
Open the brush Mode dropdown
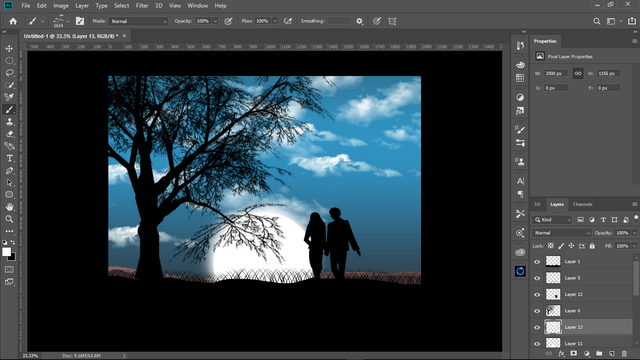tap(139, 21)
